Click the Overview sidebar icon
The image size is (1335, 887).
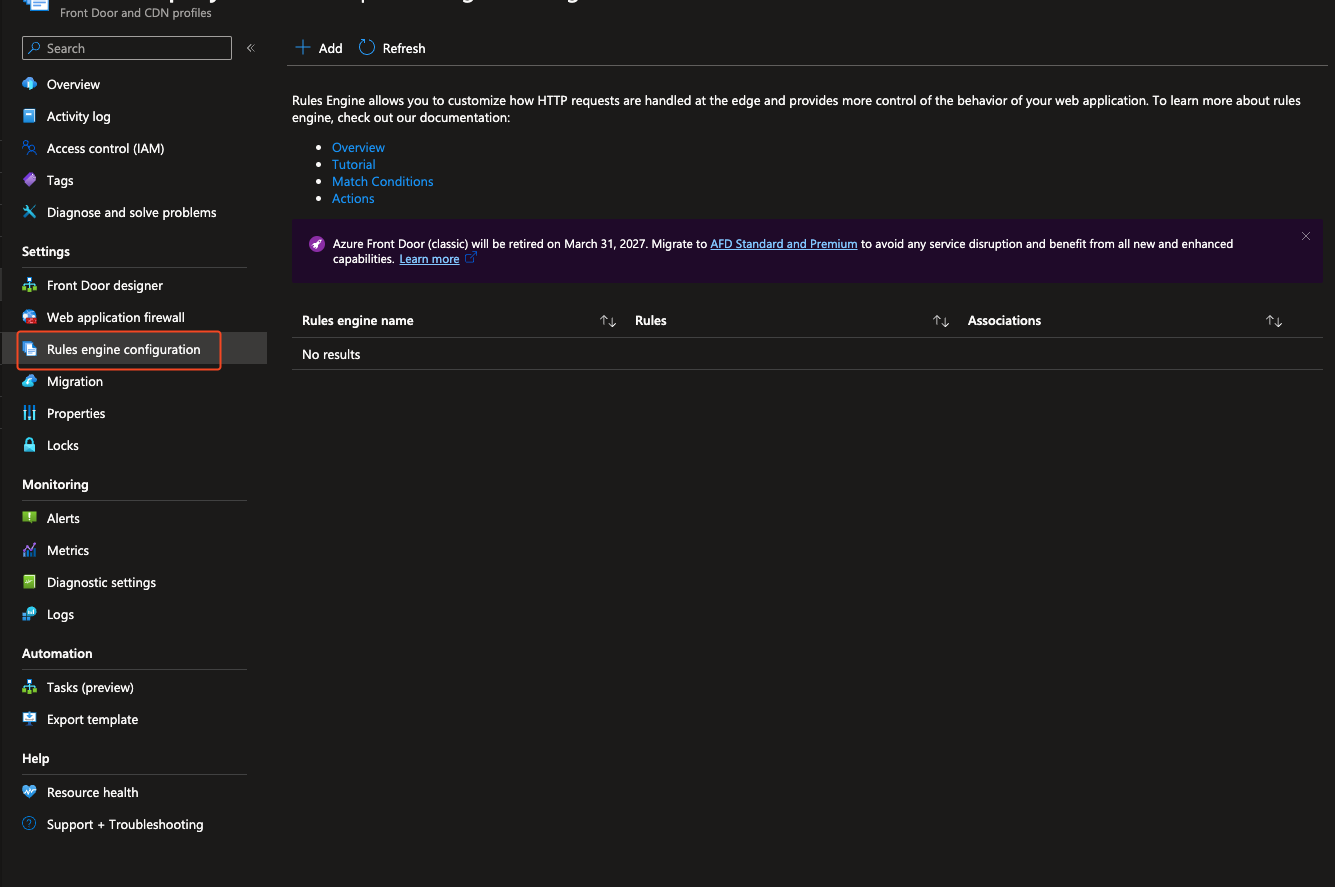[x=30, y=84]
